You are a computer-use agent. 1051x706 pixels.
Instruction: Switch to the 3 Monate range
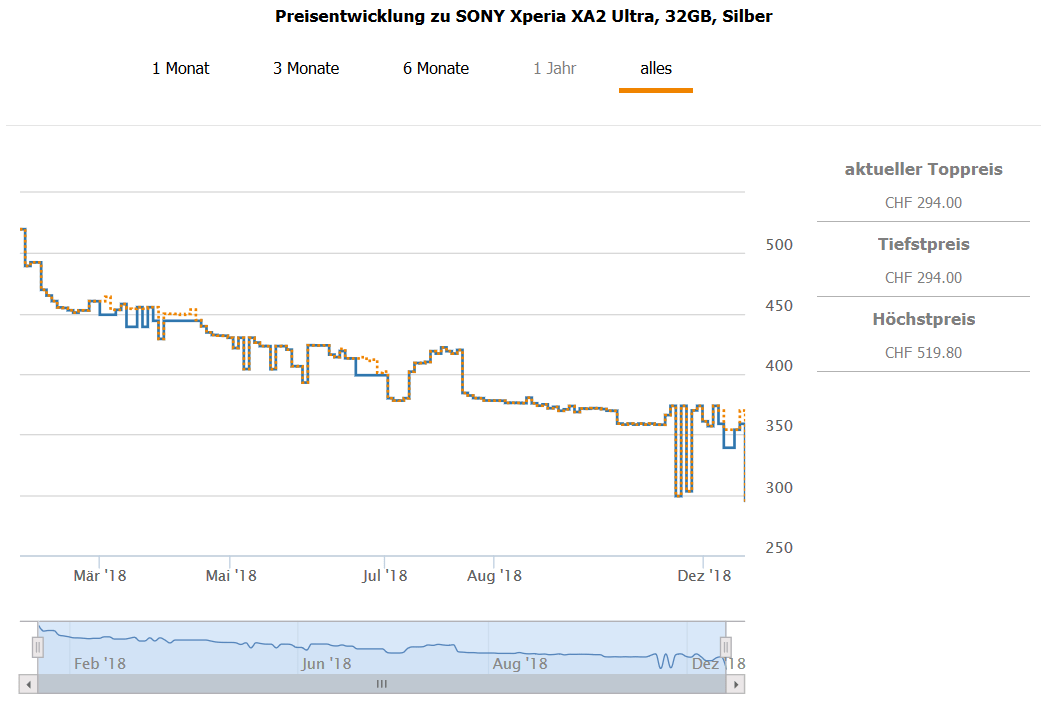click(306, 69)
